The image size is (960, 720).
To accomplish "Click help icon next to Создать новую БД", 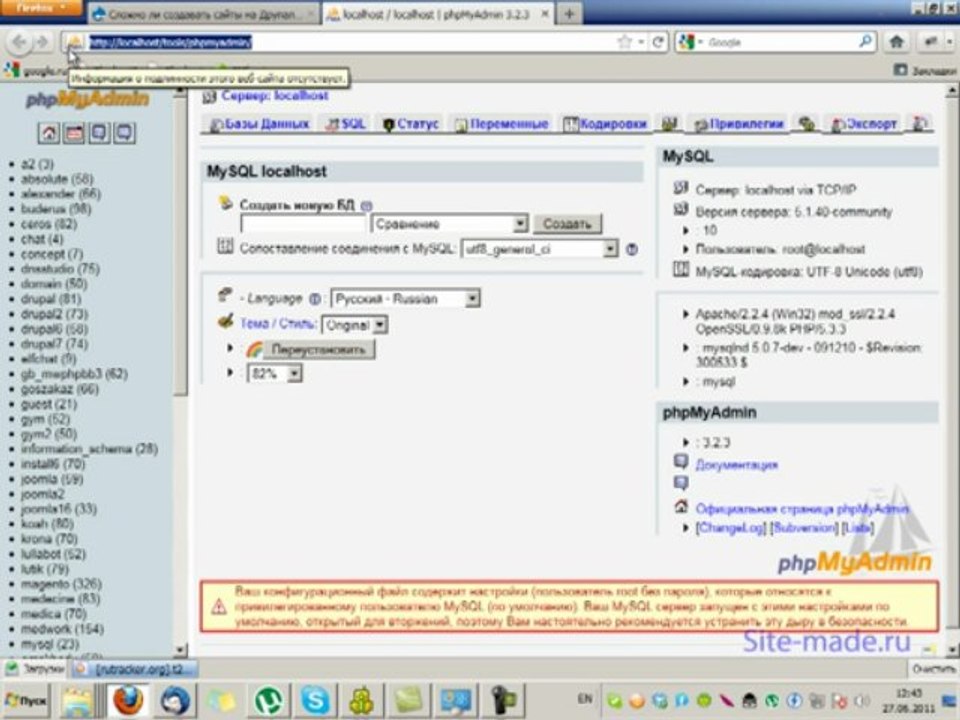I will coord(366,206).
